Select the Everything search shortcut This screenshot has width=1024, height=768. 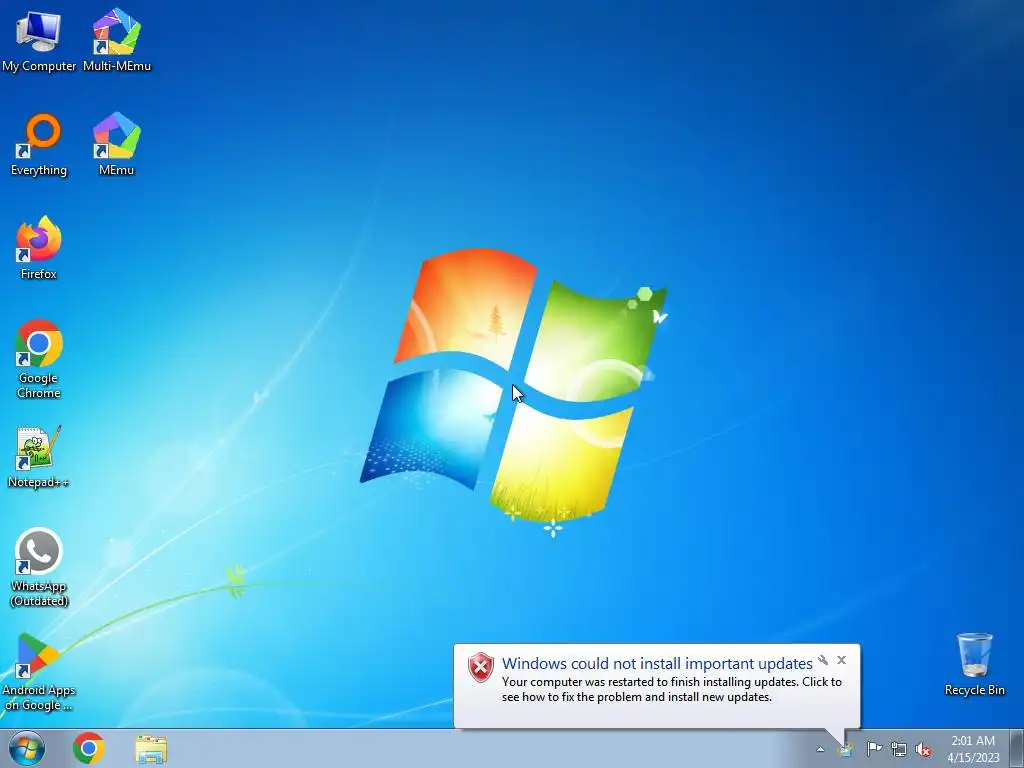point(39,145)
